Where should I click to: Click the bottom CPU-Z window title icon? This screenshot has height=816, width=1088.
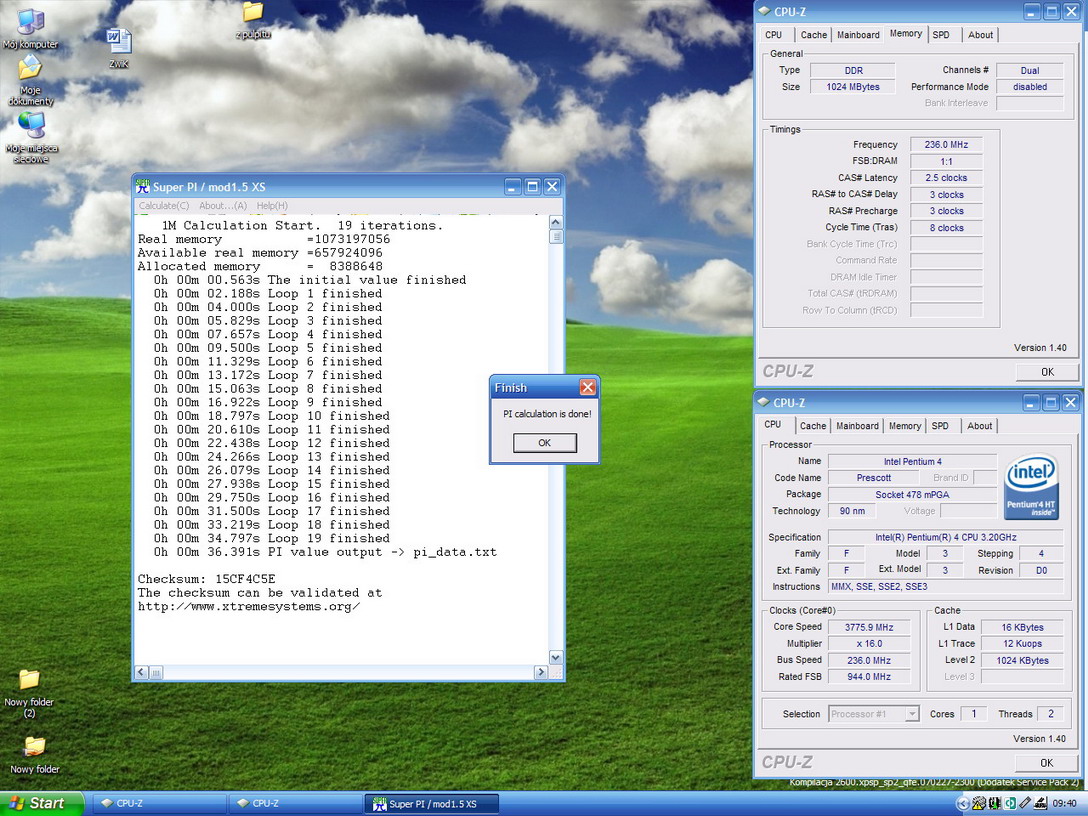pyautogui.click(x=763, y=402)
